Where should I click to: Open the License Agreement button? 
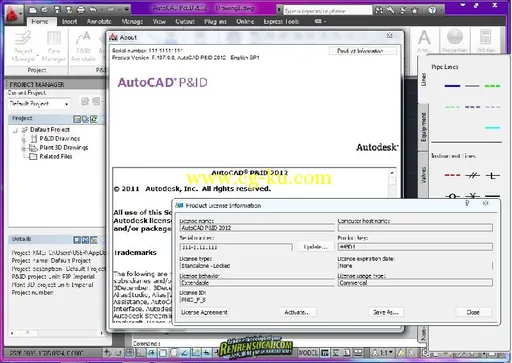point(204,312)
